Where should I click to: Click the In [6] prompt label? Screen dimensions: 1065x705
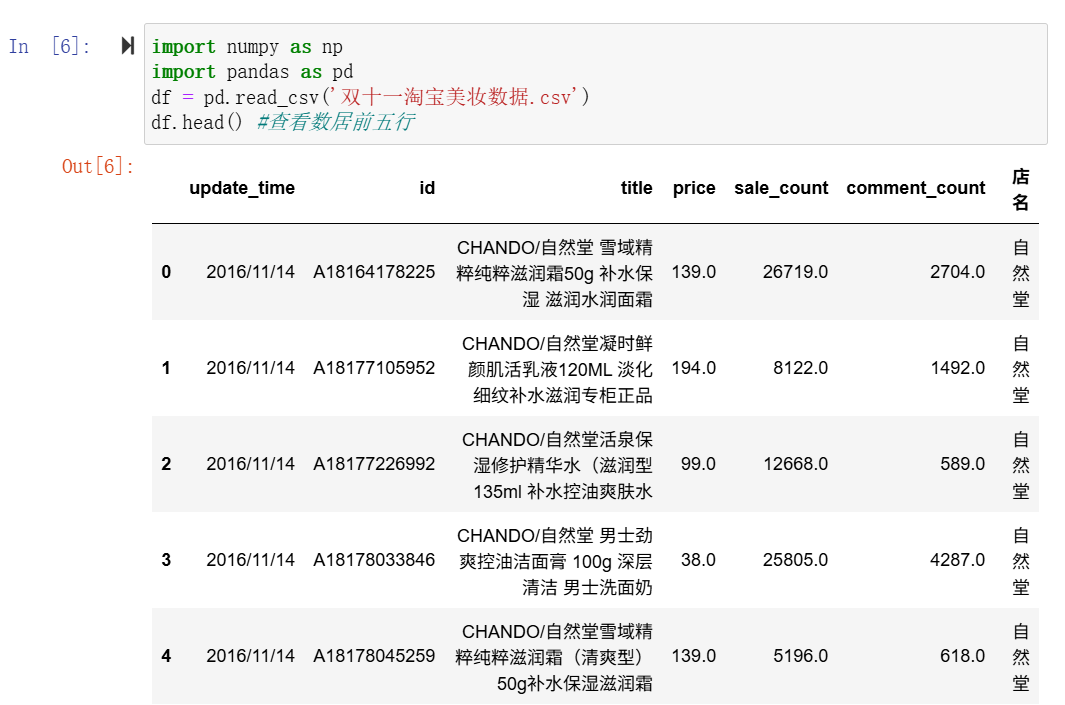pos(49,46)
